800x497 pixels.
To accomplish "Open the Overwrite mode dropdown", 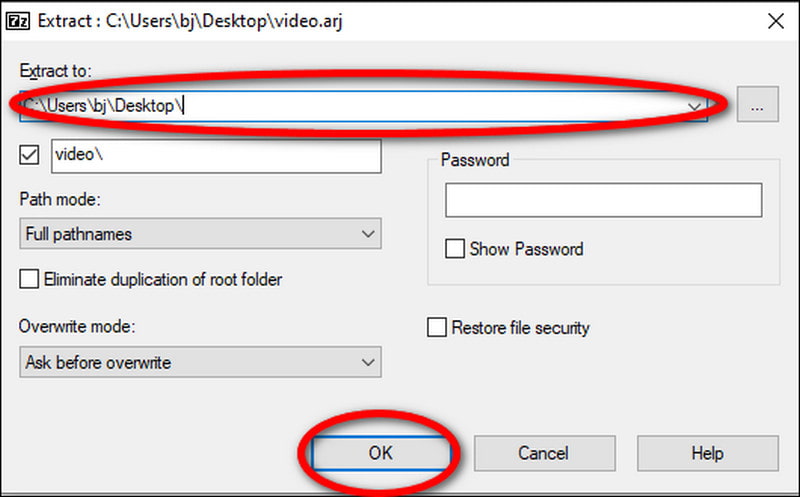I will pos(200,362).
